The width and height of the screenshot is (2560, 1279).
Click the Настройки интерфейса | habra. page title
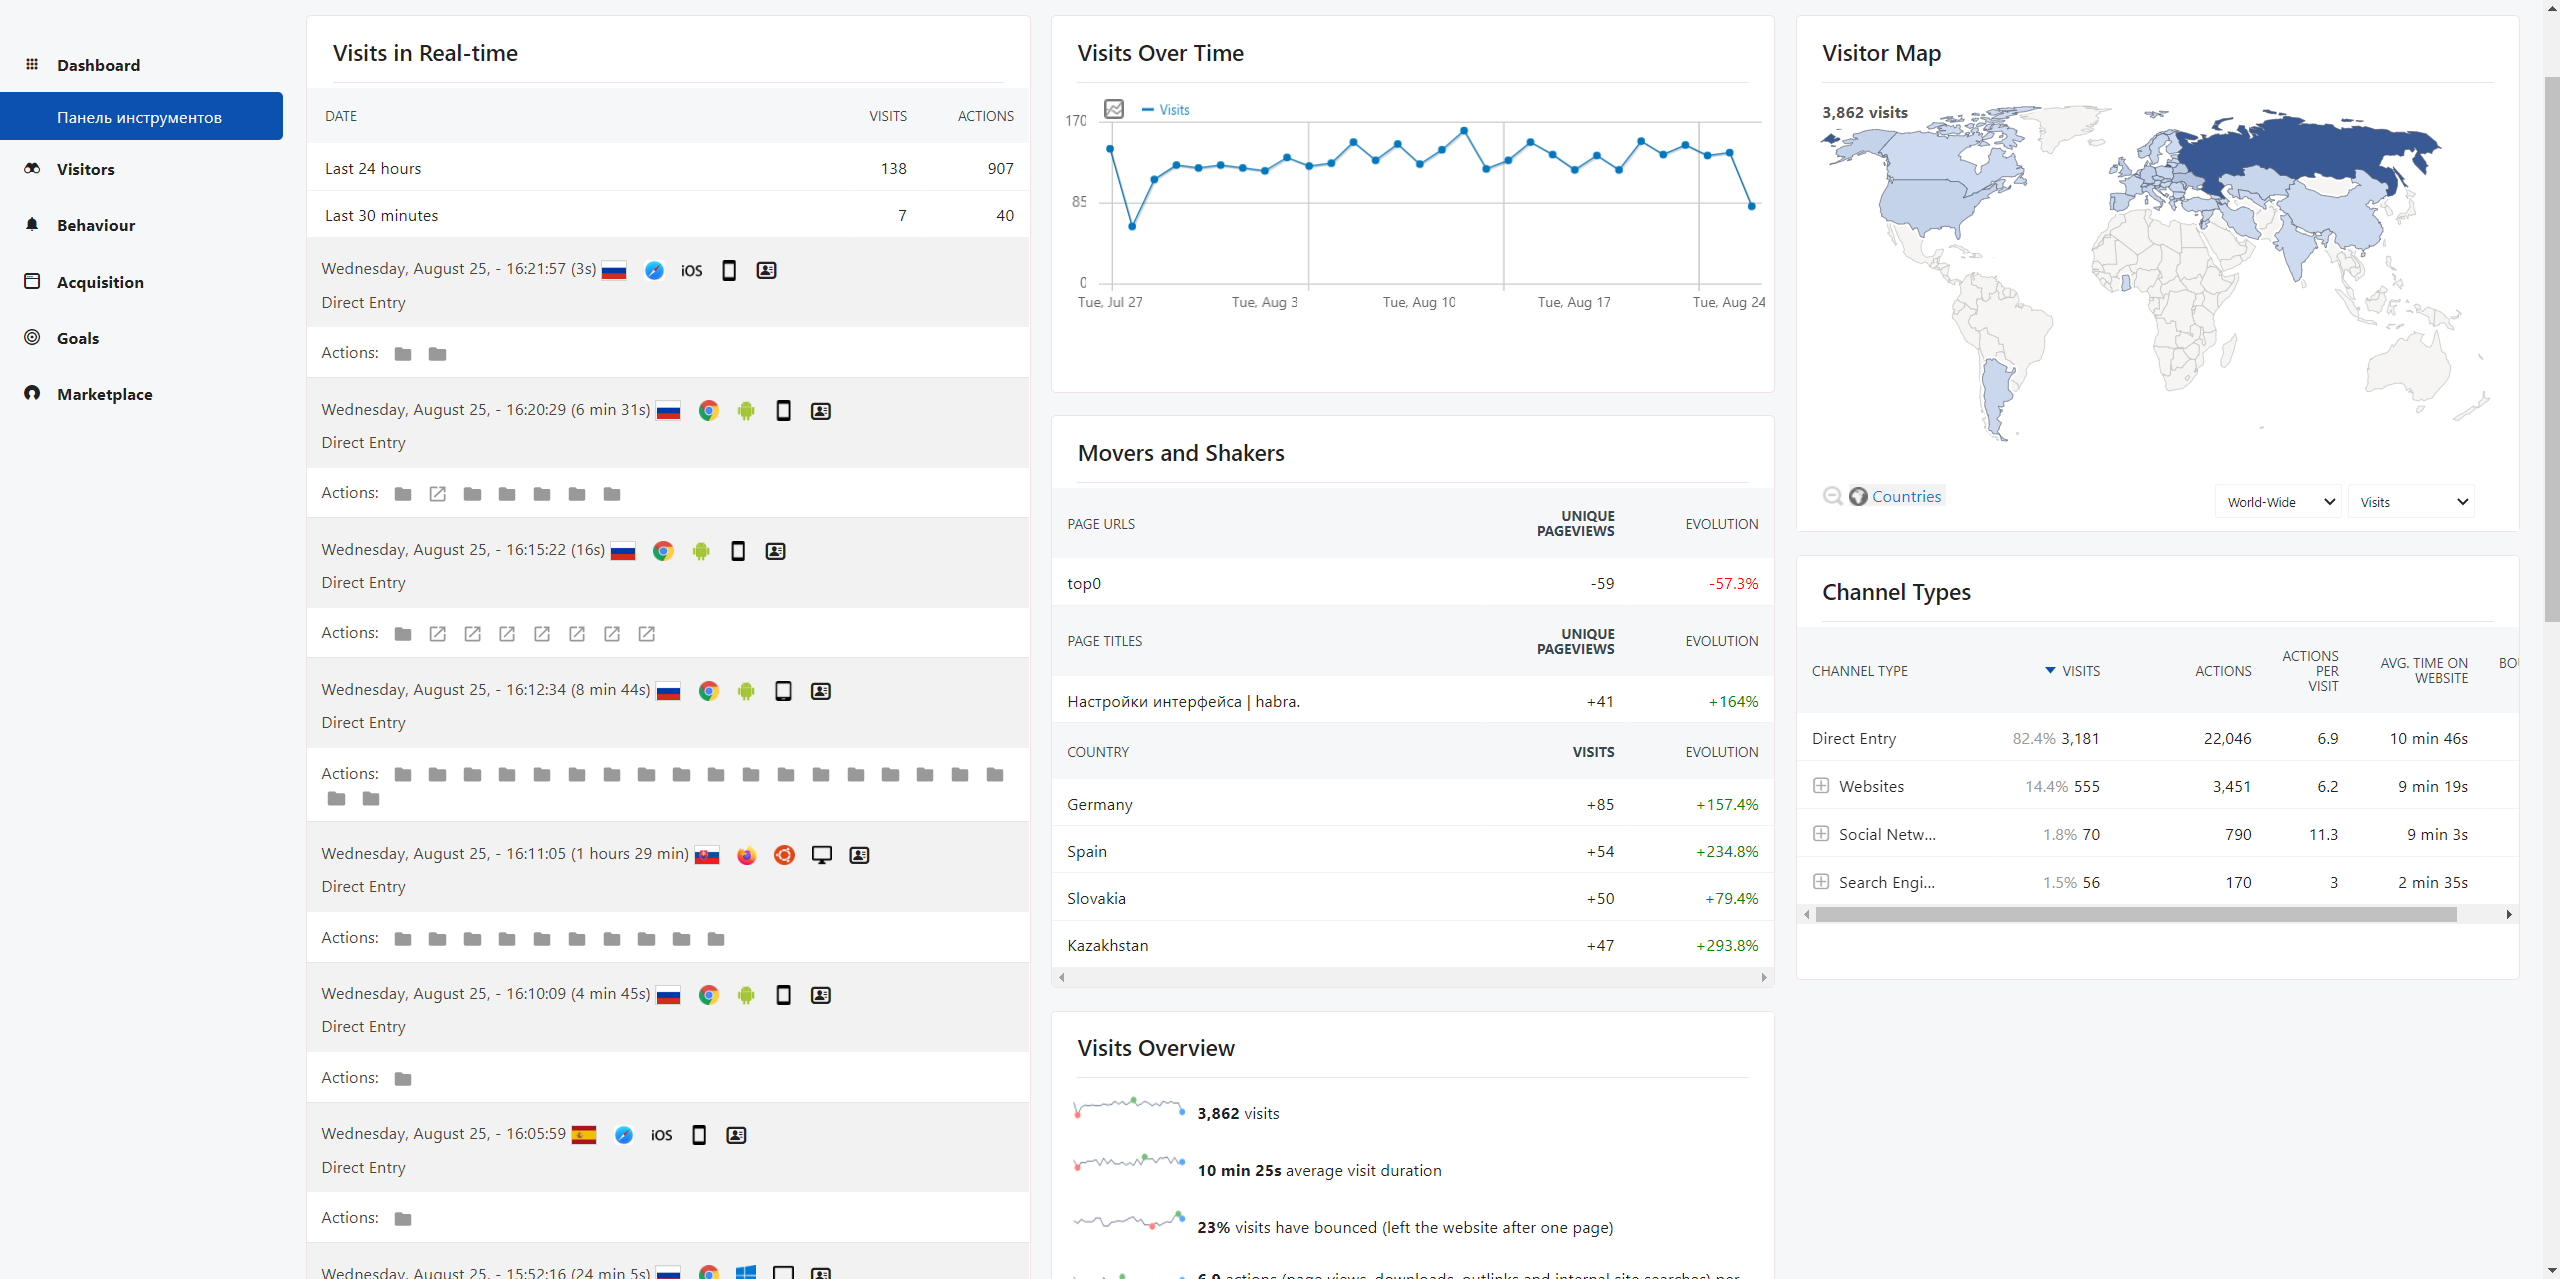[1183, 701]
